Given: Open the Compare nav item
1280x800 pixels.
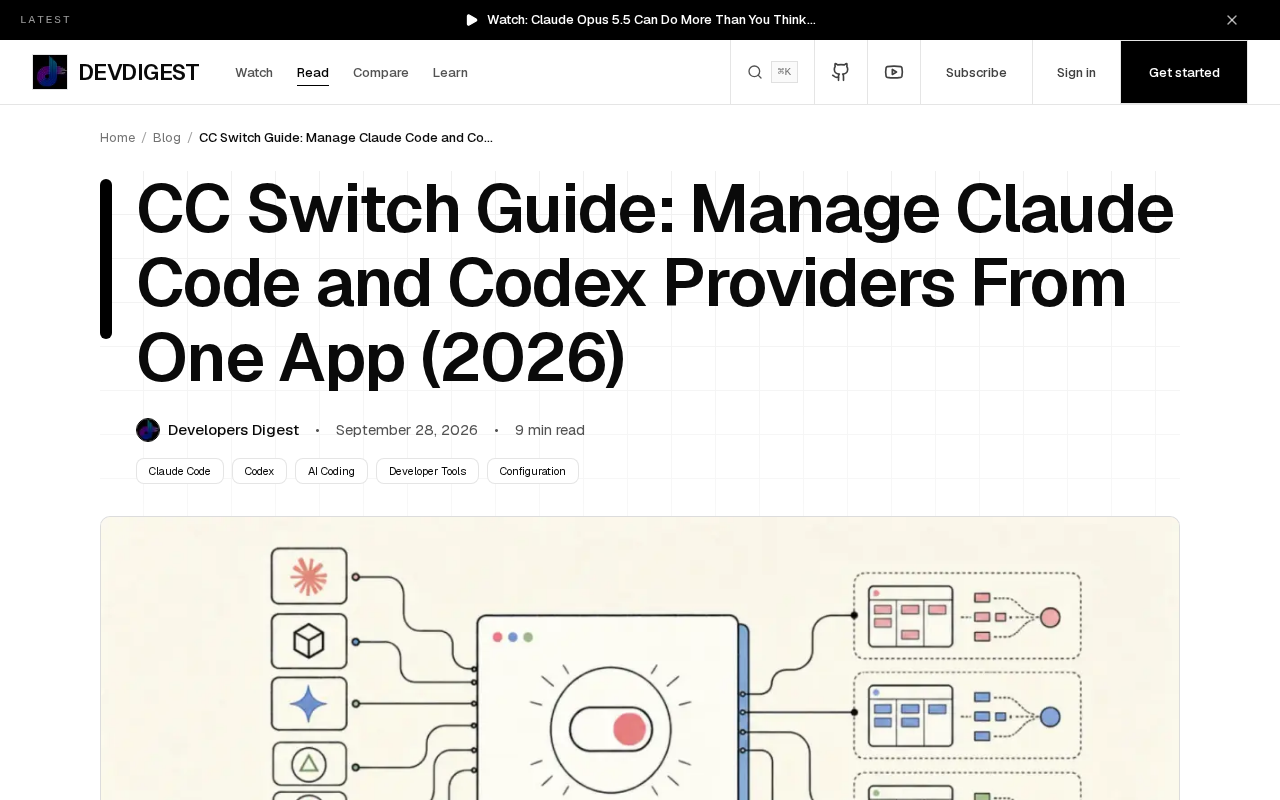Looking at the screenshot, I should (381, 72).
